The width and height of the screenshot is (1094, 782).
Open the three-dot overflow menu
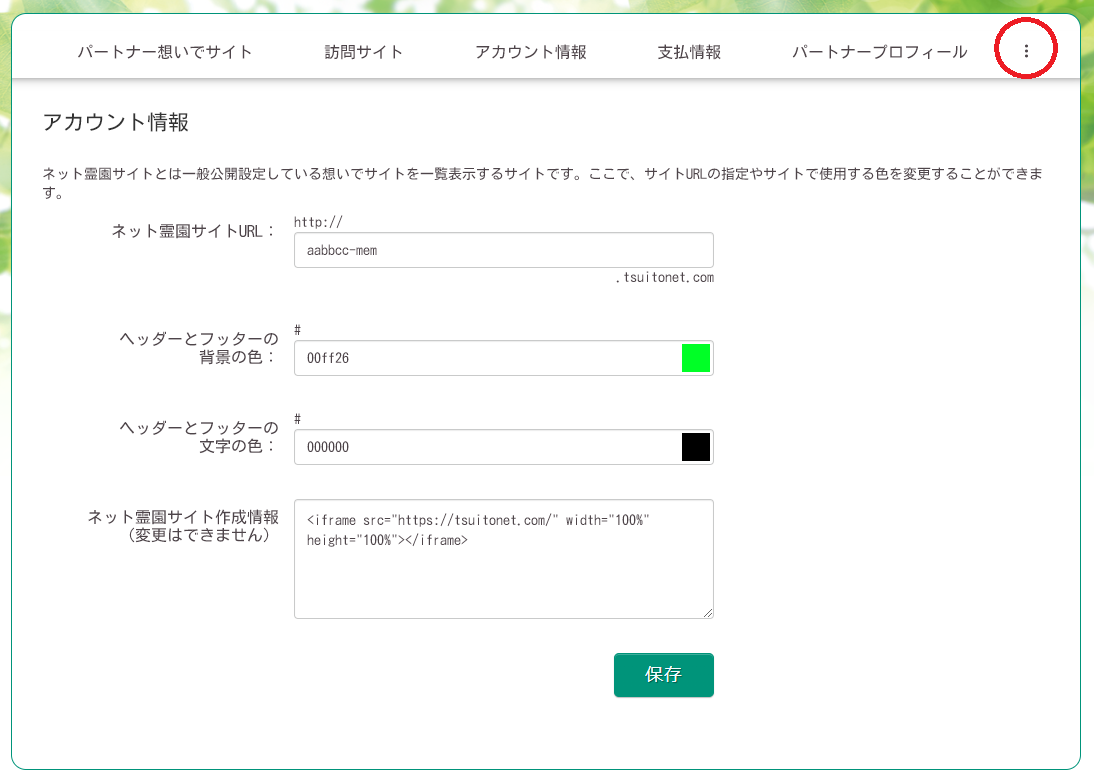tap(1025, 52)
